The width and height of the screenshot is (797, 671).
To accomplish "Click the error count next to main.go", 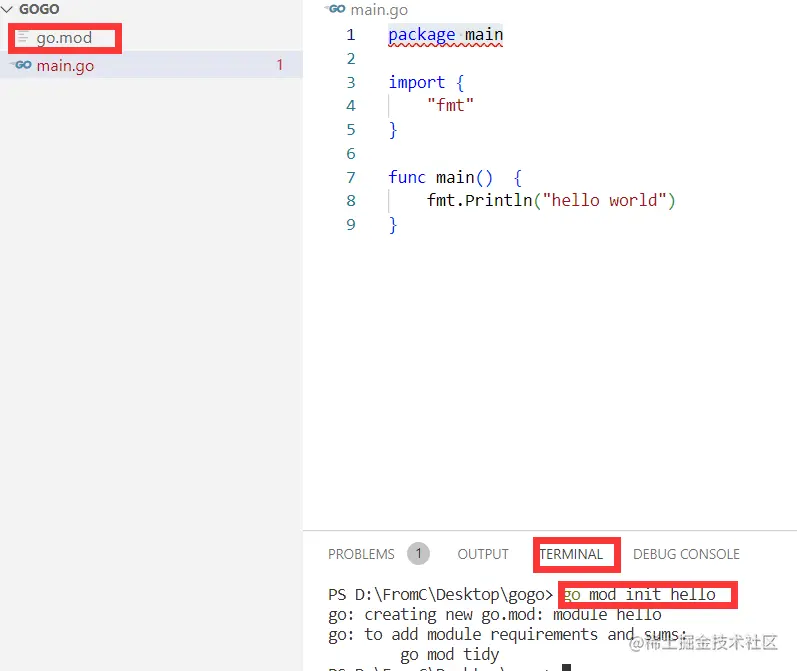I will tap(280, 65).
